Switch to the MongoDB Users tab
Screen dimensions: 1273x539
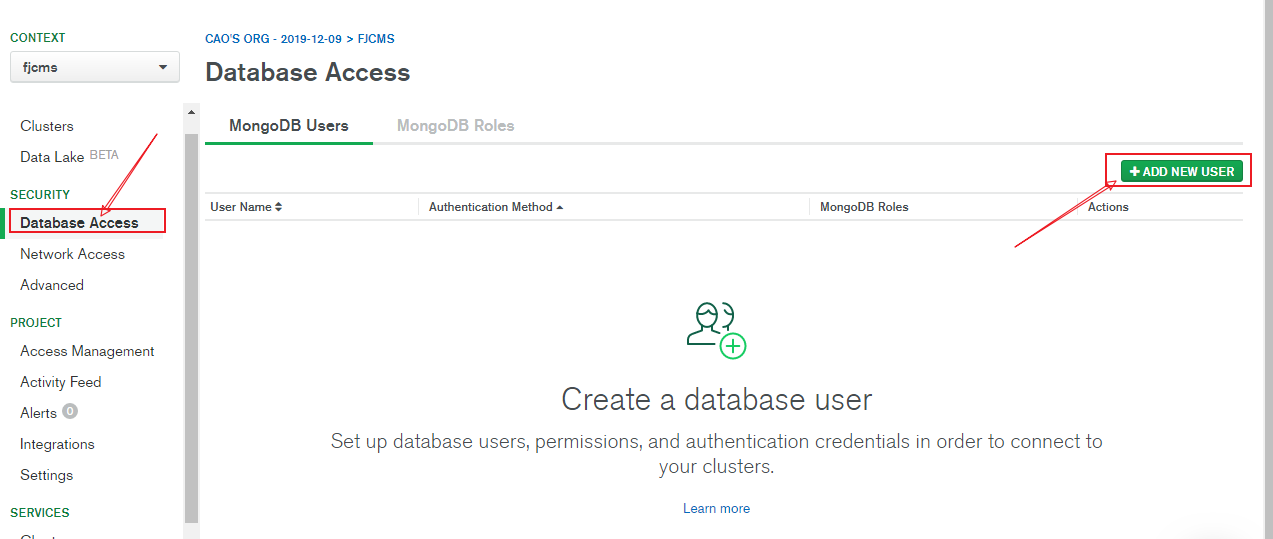(289, 126)
